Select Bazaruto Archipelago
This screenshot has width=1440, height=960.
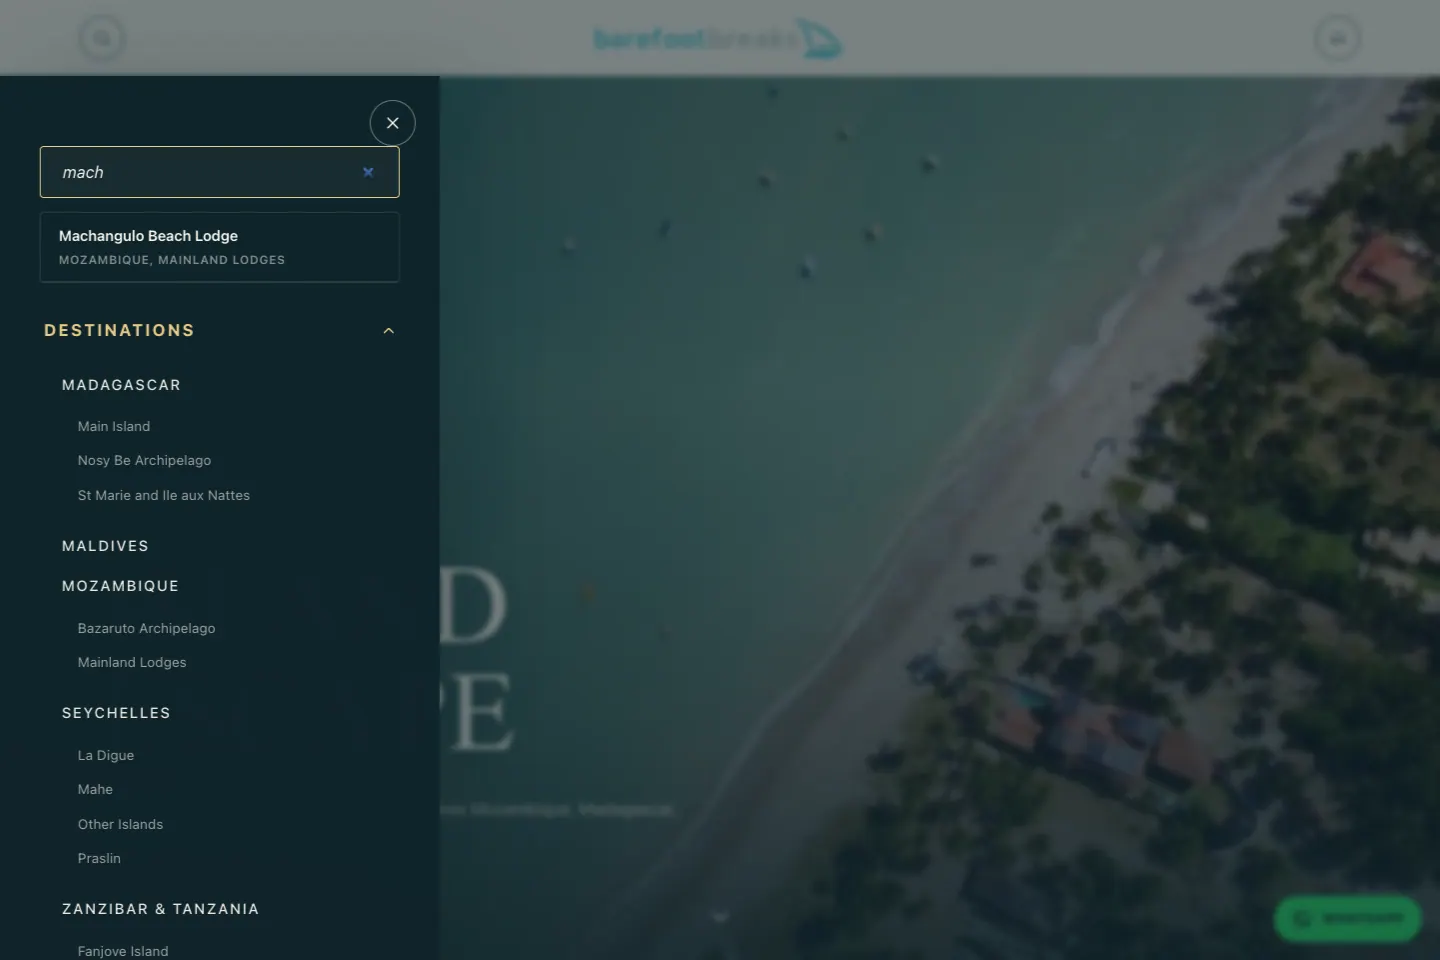pyautogui.click(x=146, y=628)
